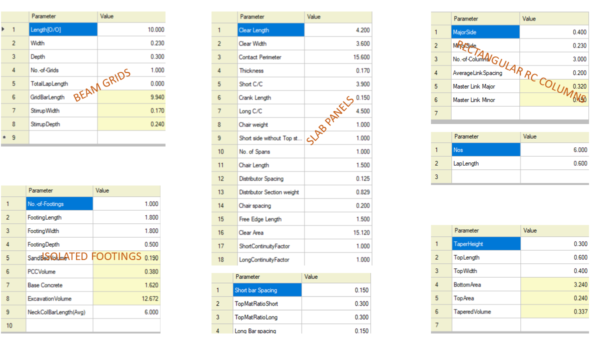This screenshot has height=360, width=600.
Task: Click the Short bar Spacing parameter cell
Action: (x=267, y=290)
